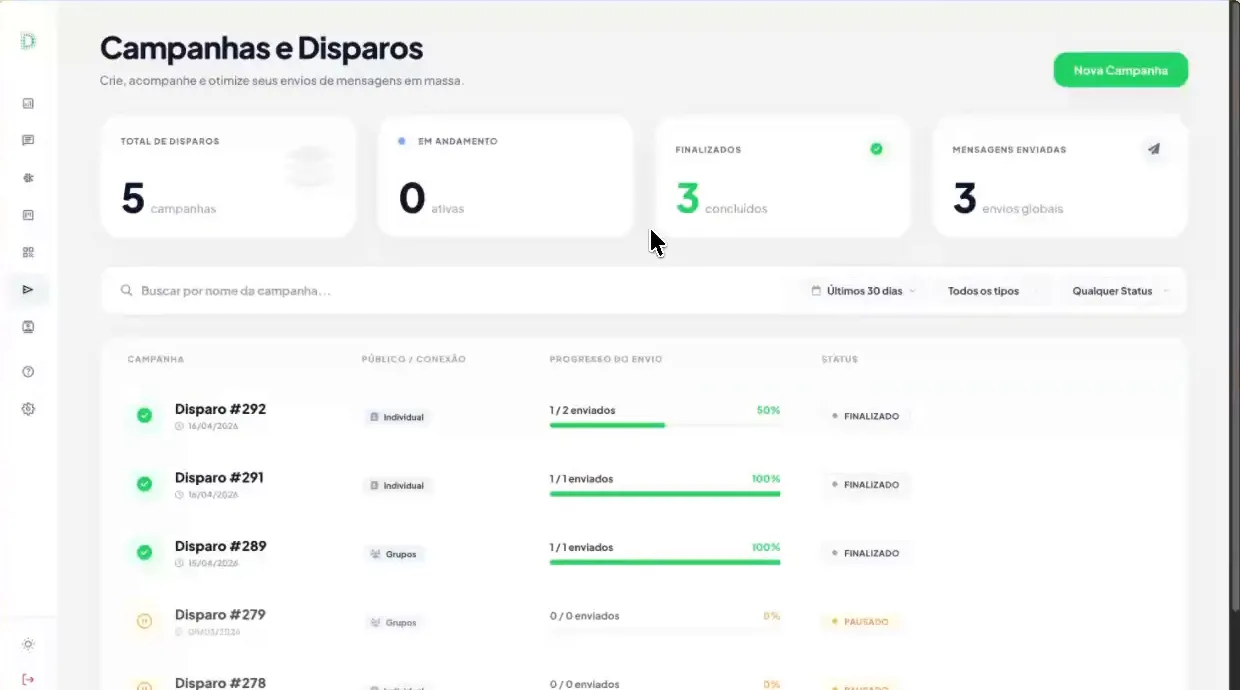Open the Disparo #278 campaign
The width and height of the screenshot is (1240, 690).
[x=220, y=683]
